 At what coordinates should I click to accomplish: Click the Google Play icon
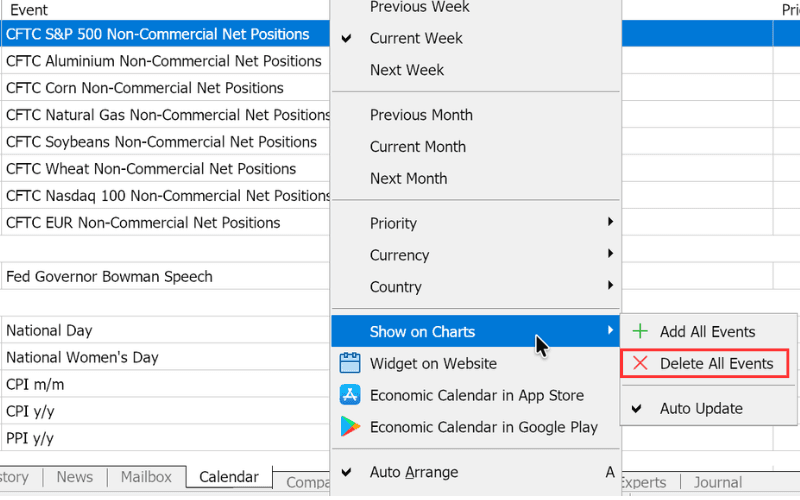pyautogui.click(x=350, y=427)
